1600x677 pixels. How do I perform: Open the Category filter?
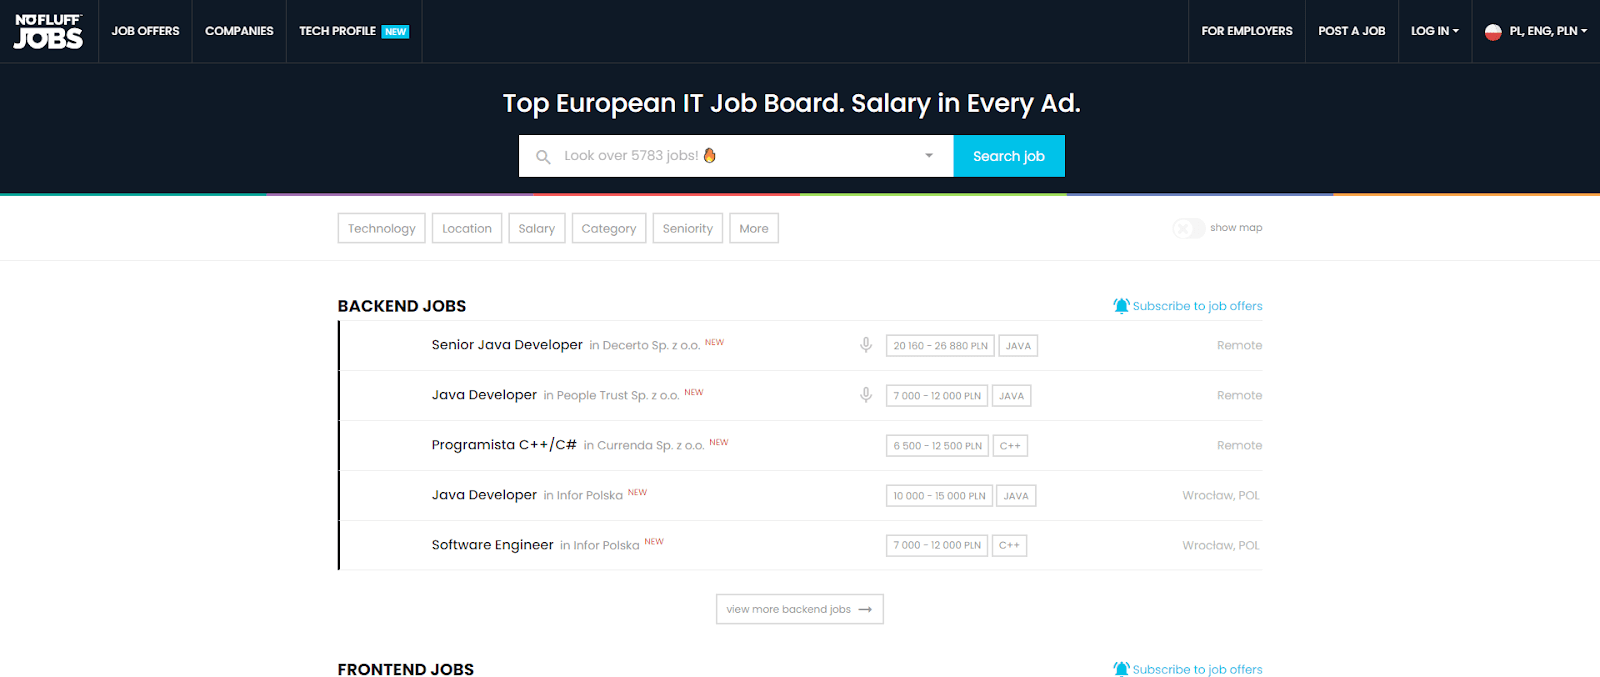[x=609, y=228]
